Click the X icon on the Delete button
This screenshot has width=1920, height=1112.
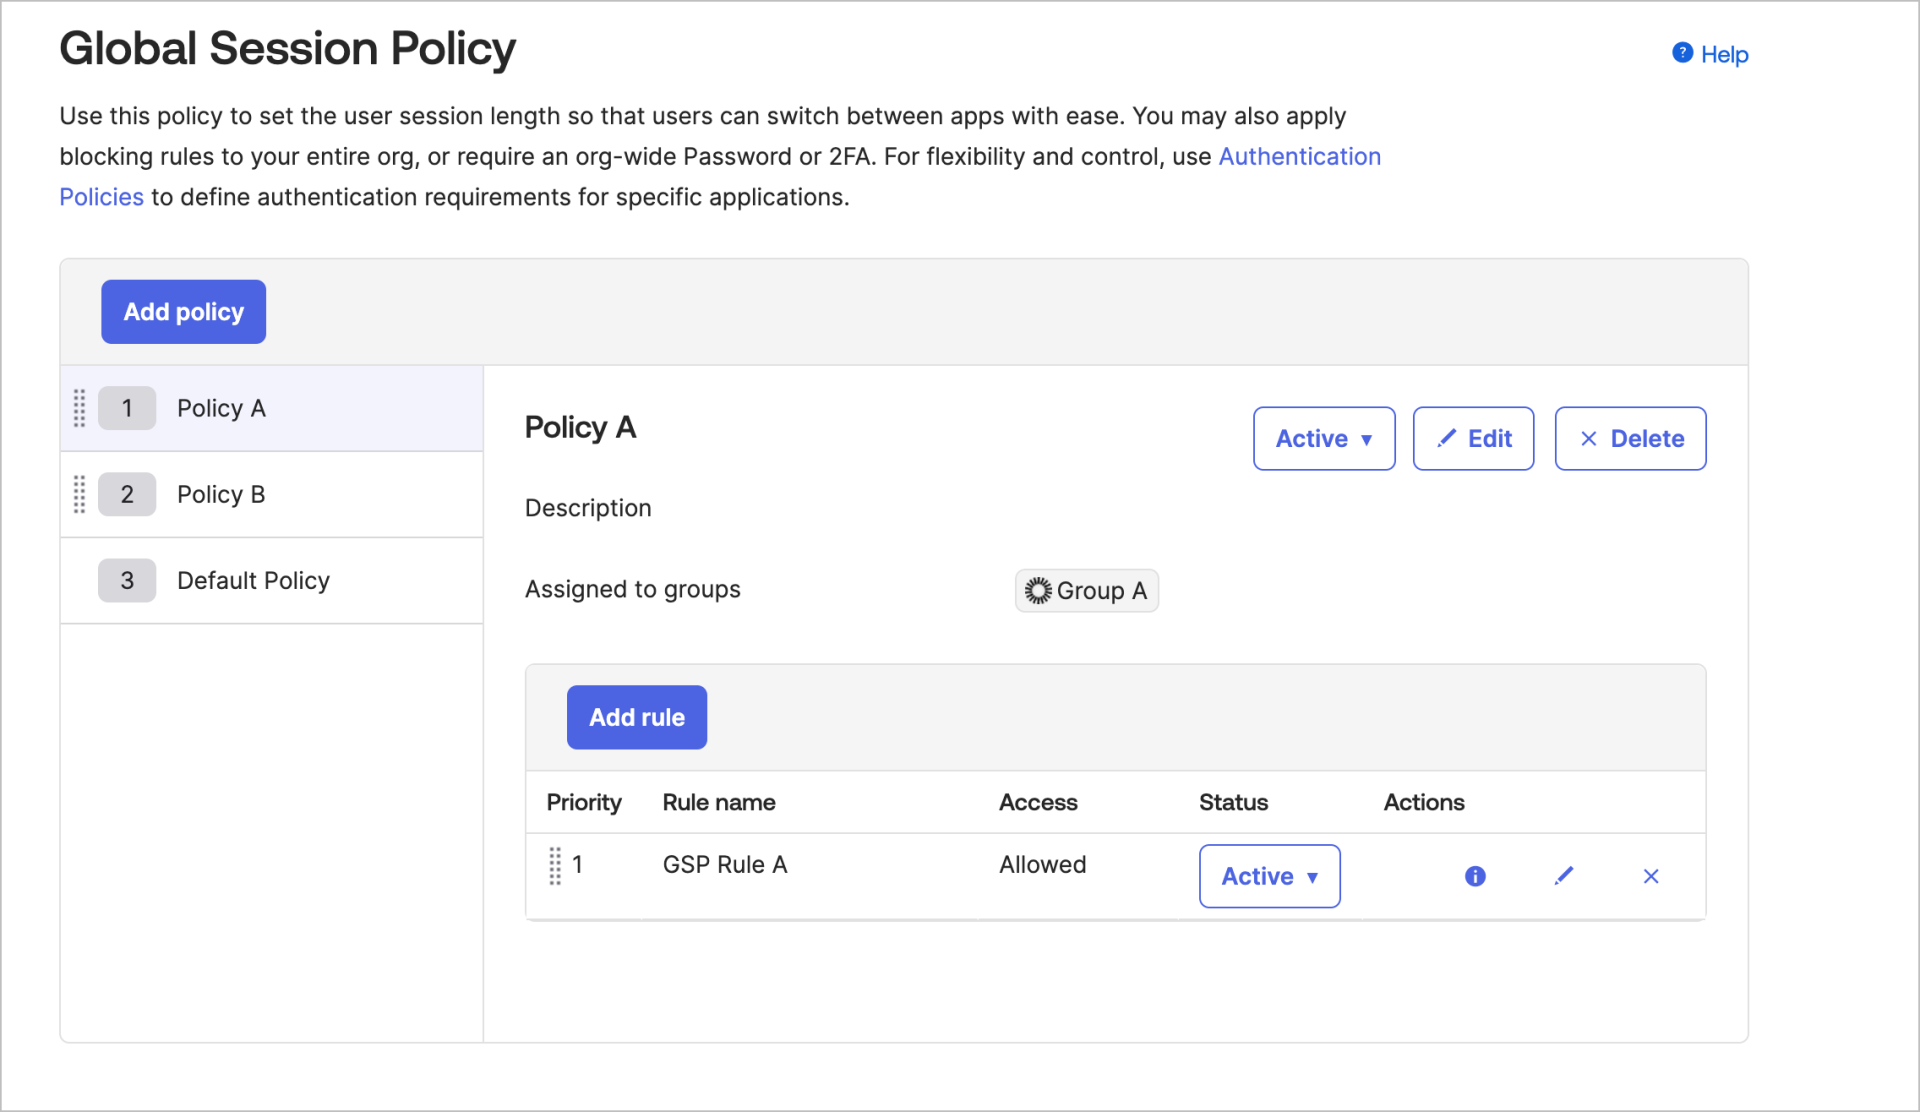point(1587,438)
